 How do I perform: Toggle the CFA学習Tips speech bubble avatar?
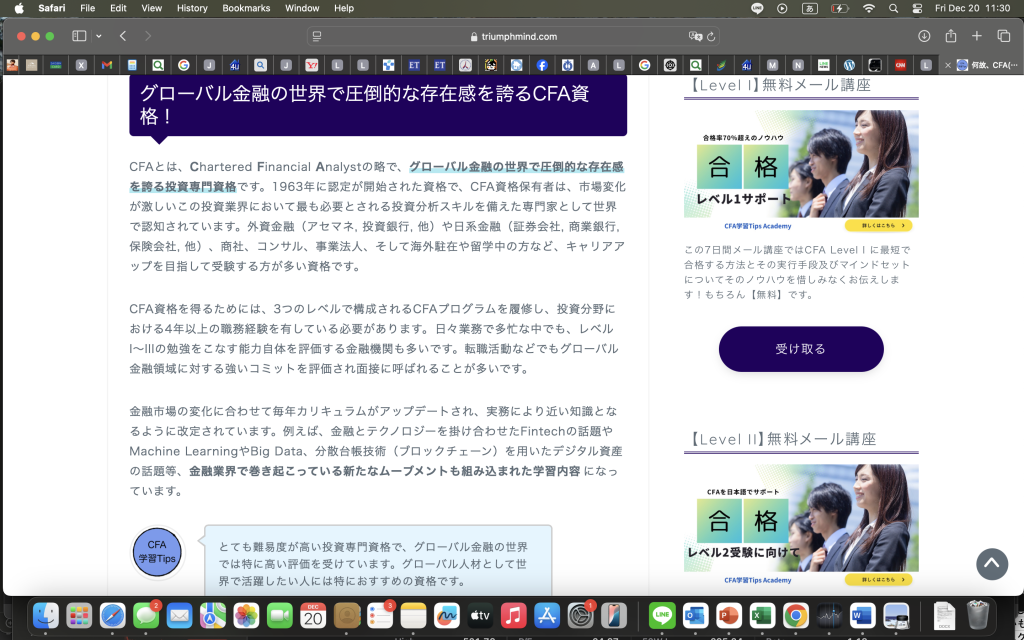coord(157,552)
